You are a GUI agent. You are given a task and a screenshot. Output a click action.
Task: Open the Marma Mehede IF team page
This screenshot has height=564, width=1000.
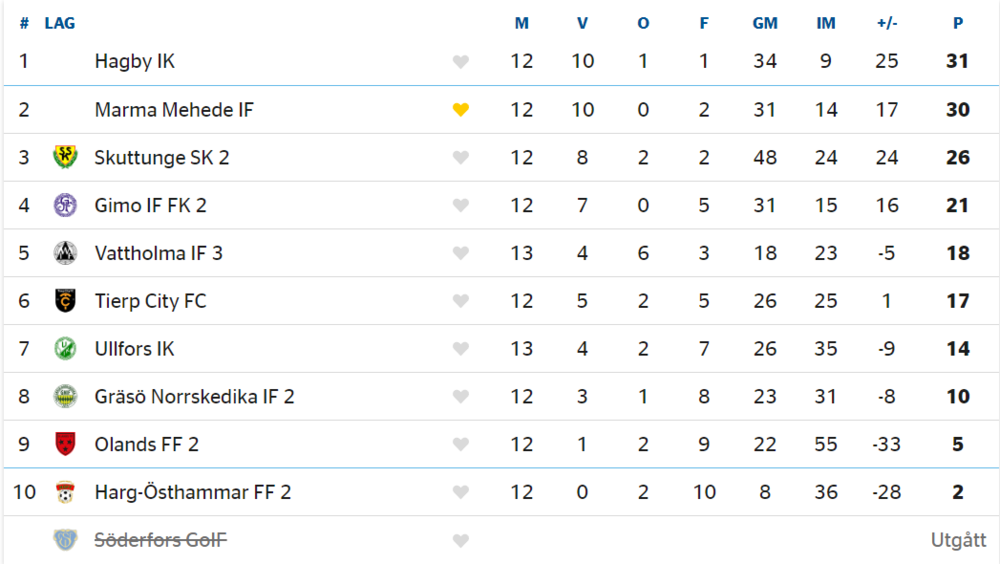174,110
